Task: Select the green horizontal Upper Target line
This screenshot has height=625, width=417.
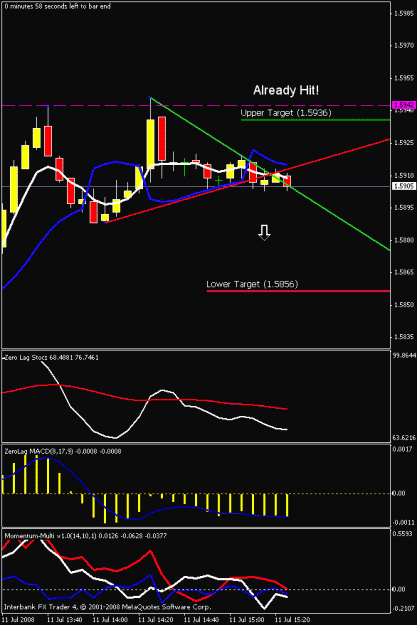Action: point(315,120)
